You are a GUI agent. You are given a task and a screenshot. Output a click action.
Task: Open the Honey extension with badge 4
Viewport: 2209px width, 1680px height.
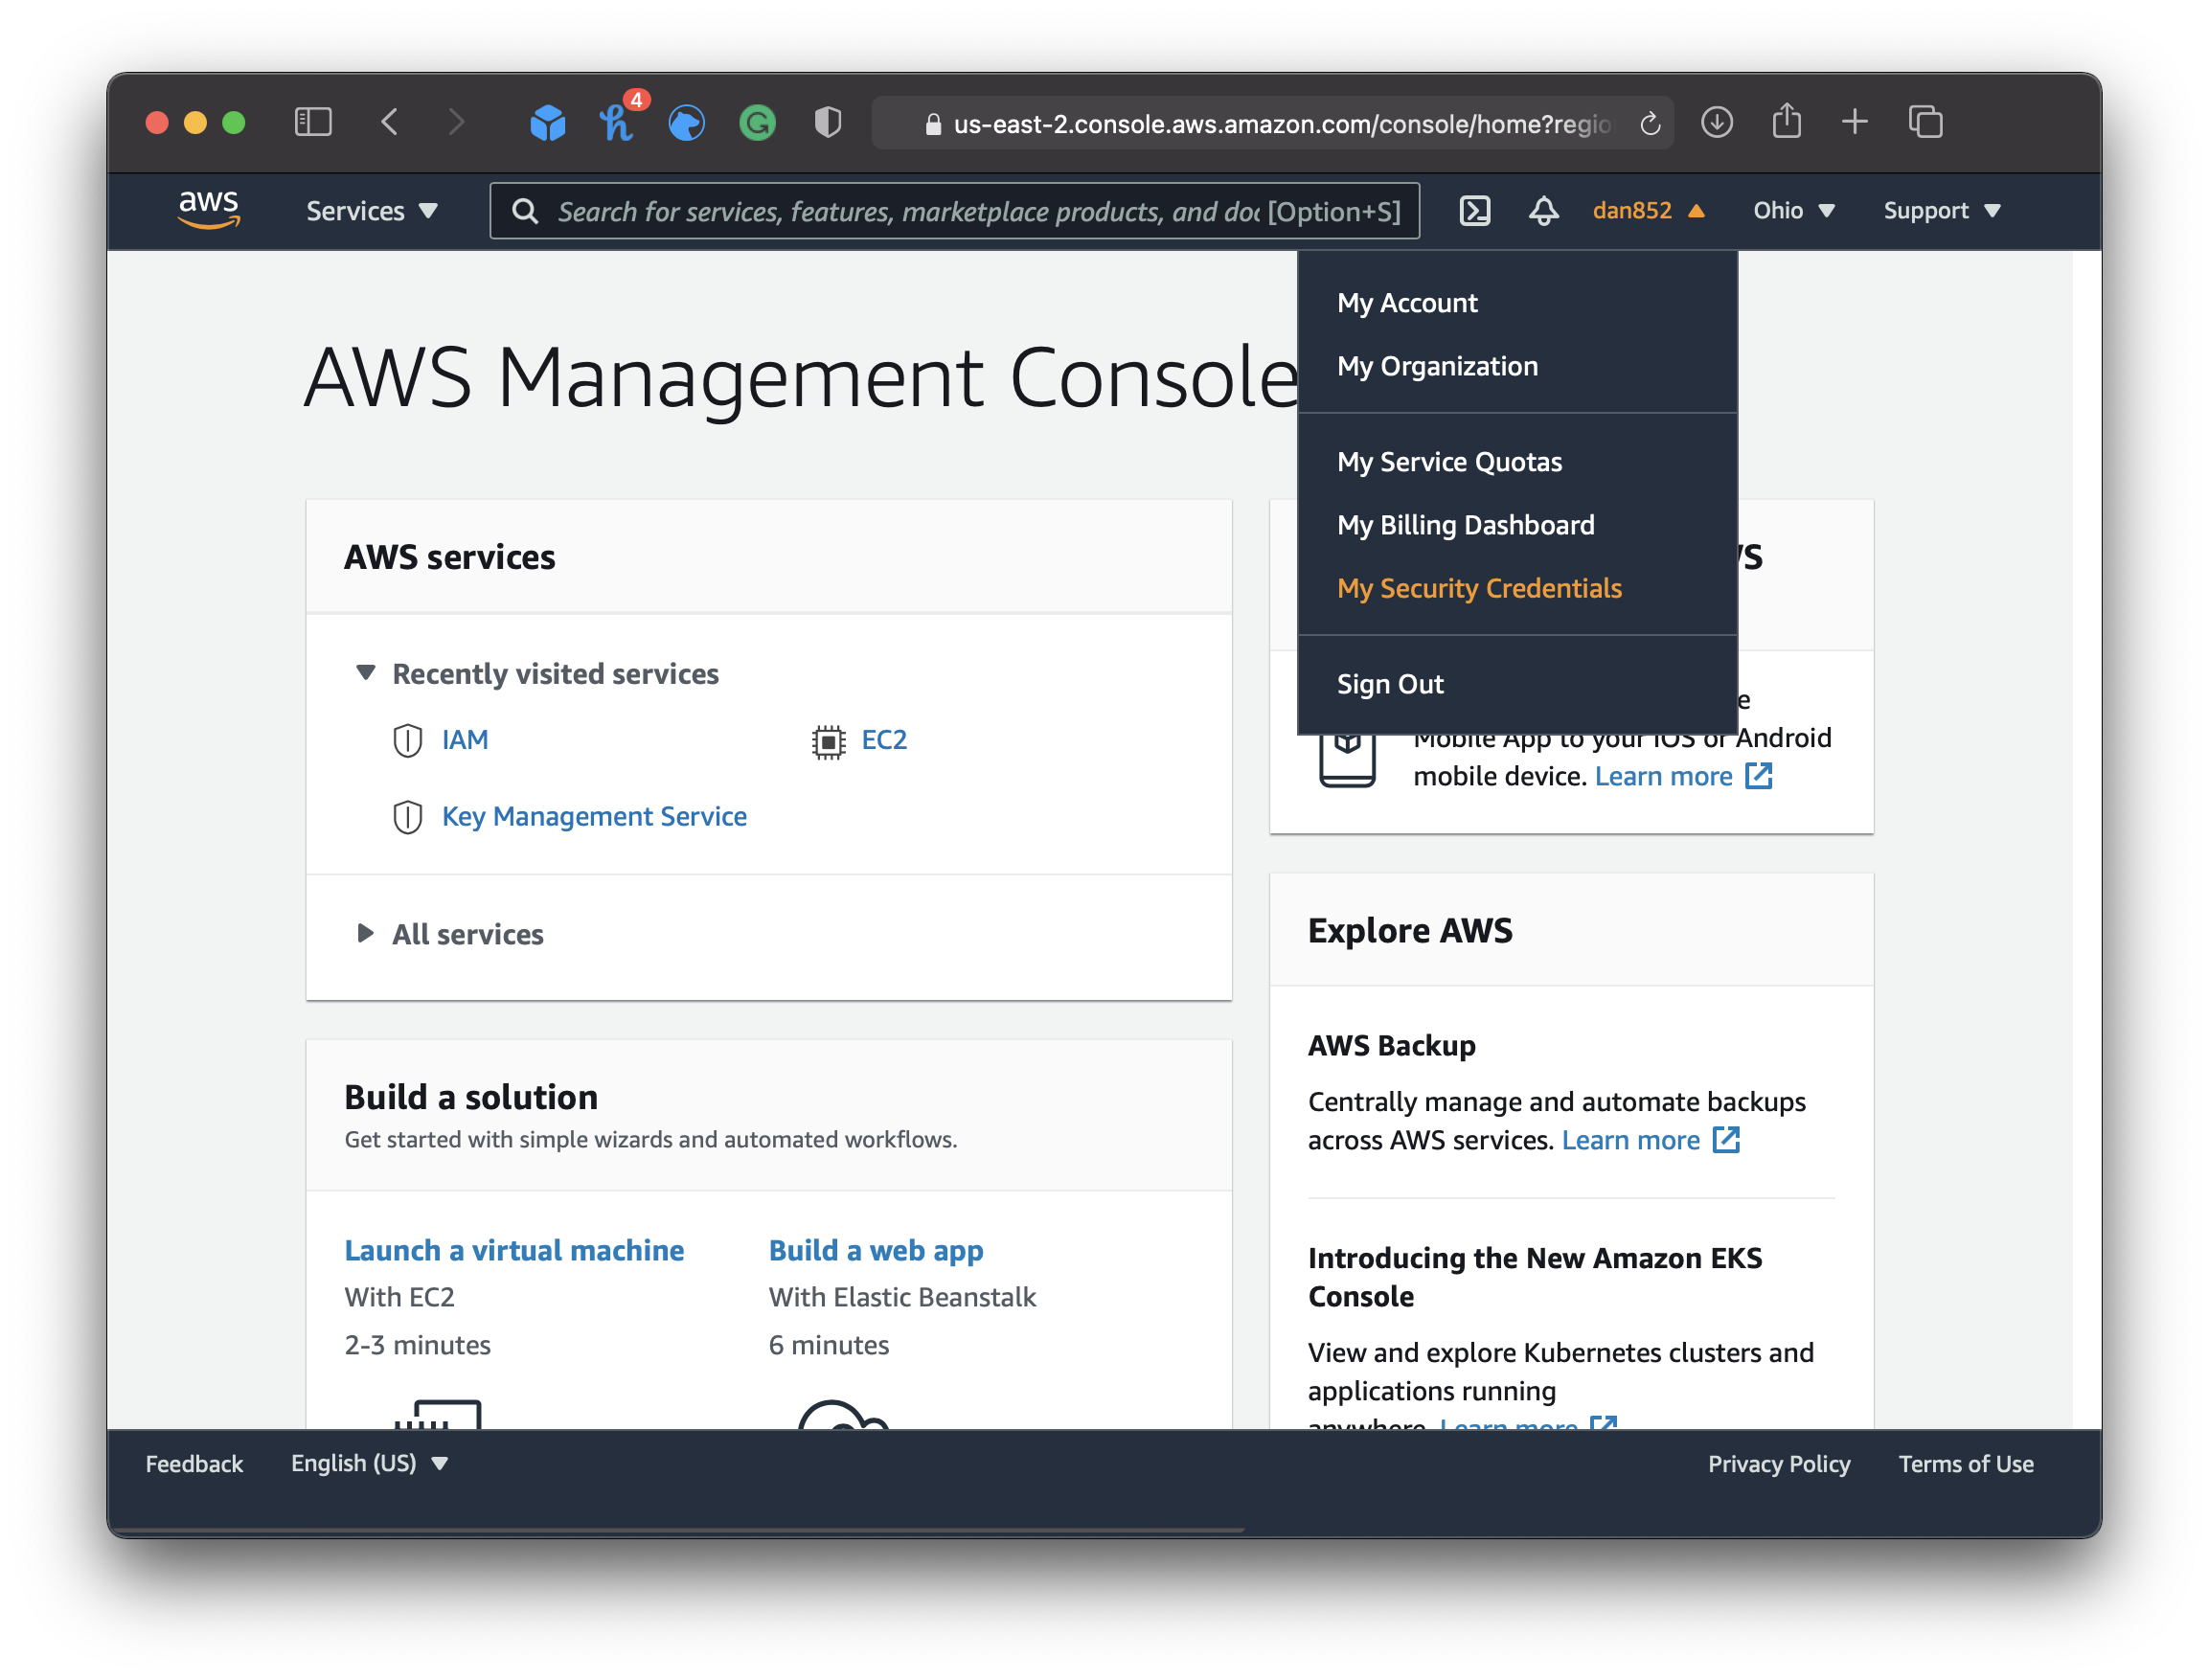coord(617,123)
